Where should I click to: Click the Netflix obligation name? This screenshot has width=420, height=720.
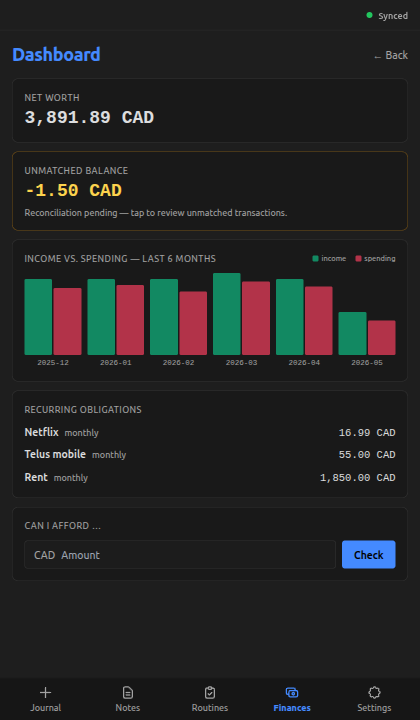point(41,432)
